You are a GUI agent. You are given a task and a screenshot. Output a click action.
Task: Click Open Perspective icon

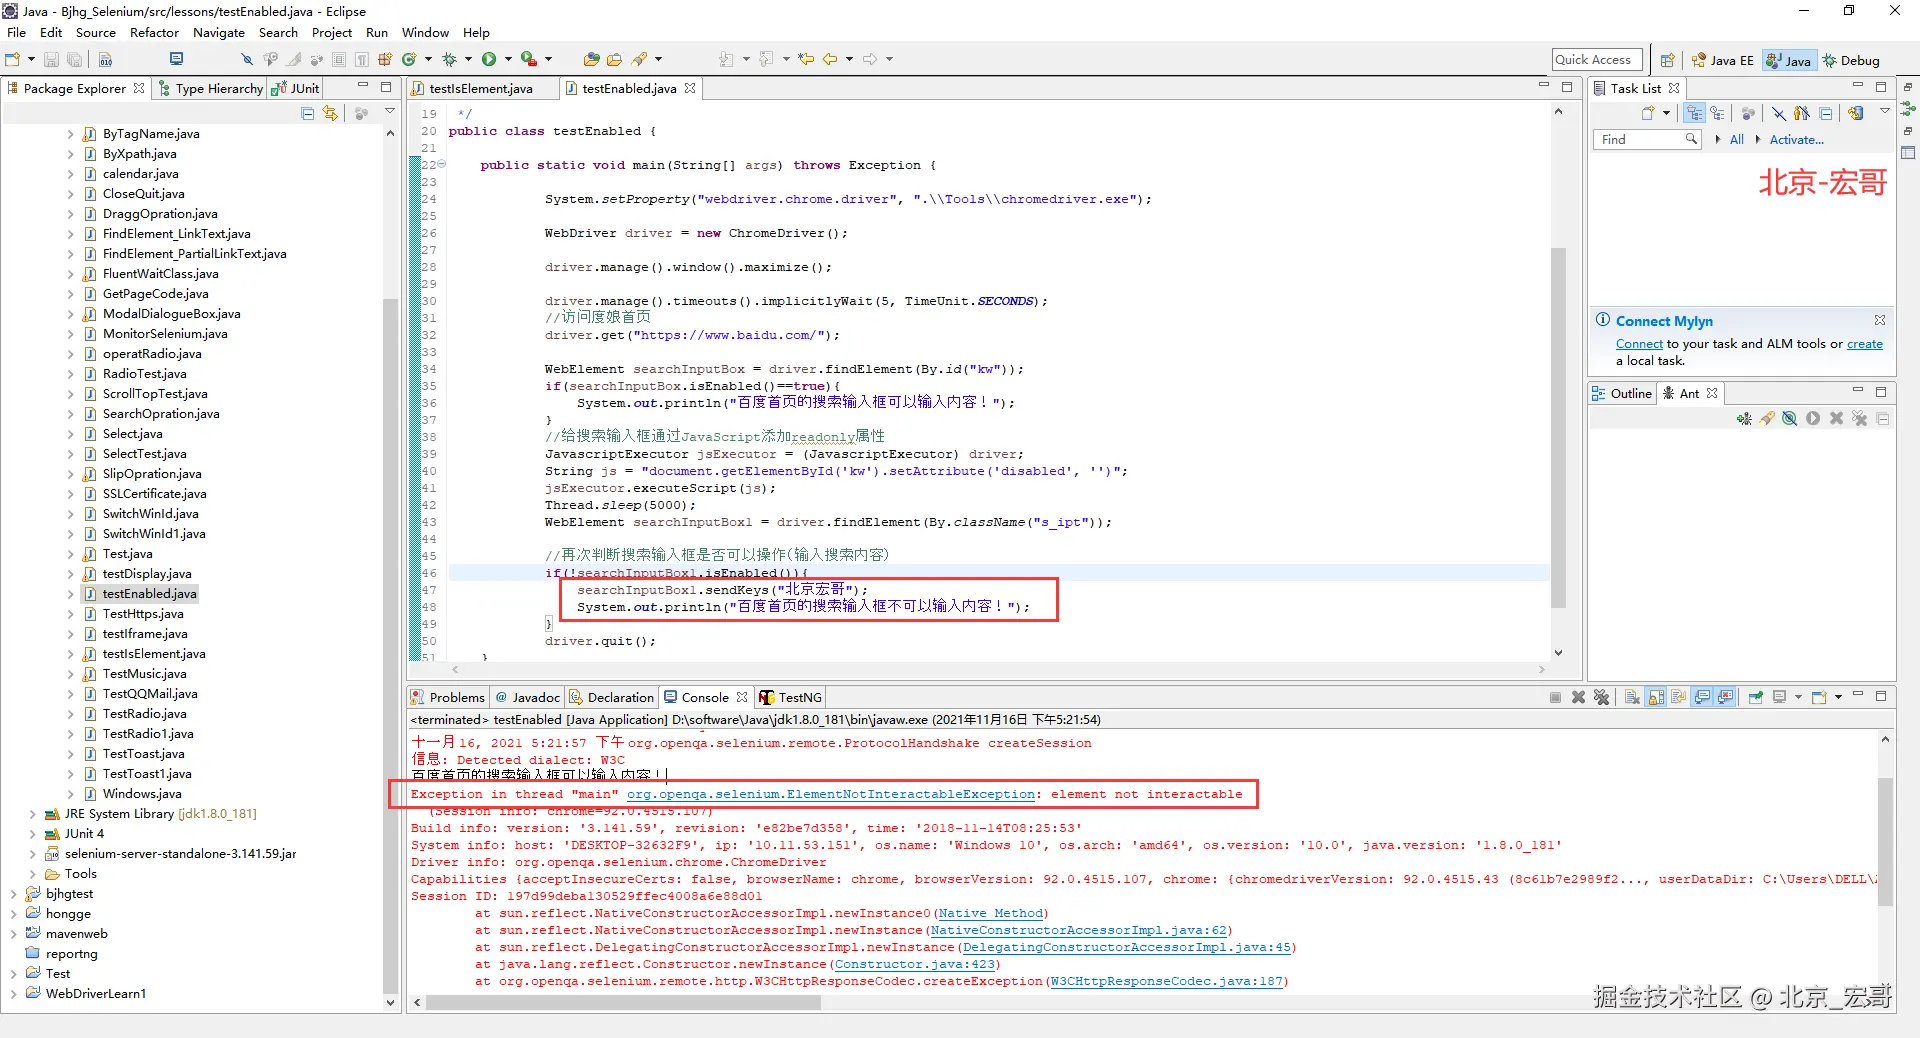click(x=1667, y=61)
